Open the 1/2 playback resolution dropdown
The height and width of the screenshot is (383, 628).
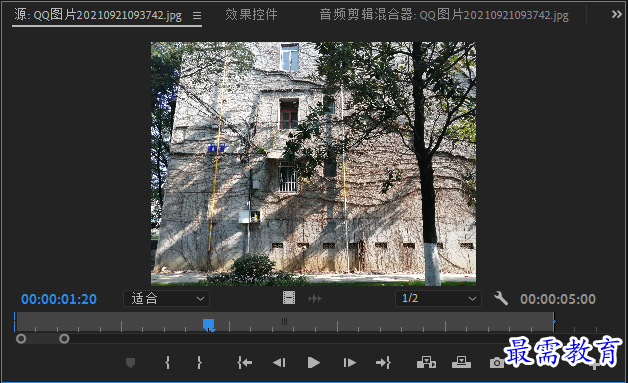pyautogui.click(x=438, y=298)
